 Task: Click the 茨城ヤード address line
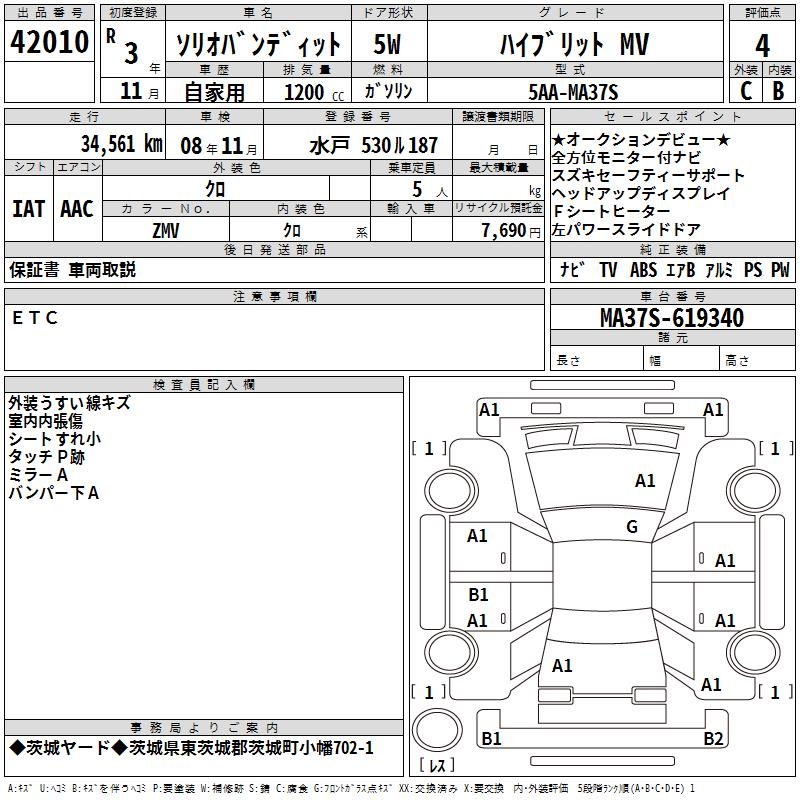click(191, 748)
